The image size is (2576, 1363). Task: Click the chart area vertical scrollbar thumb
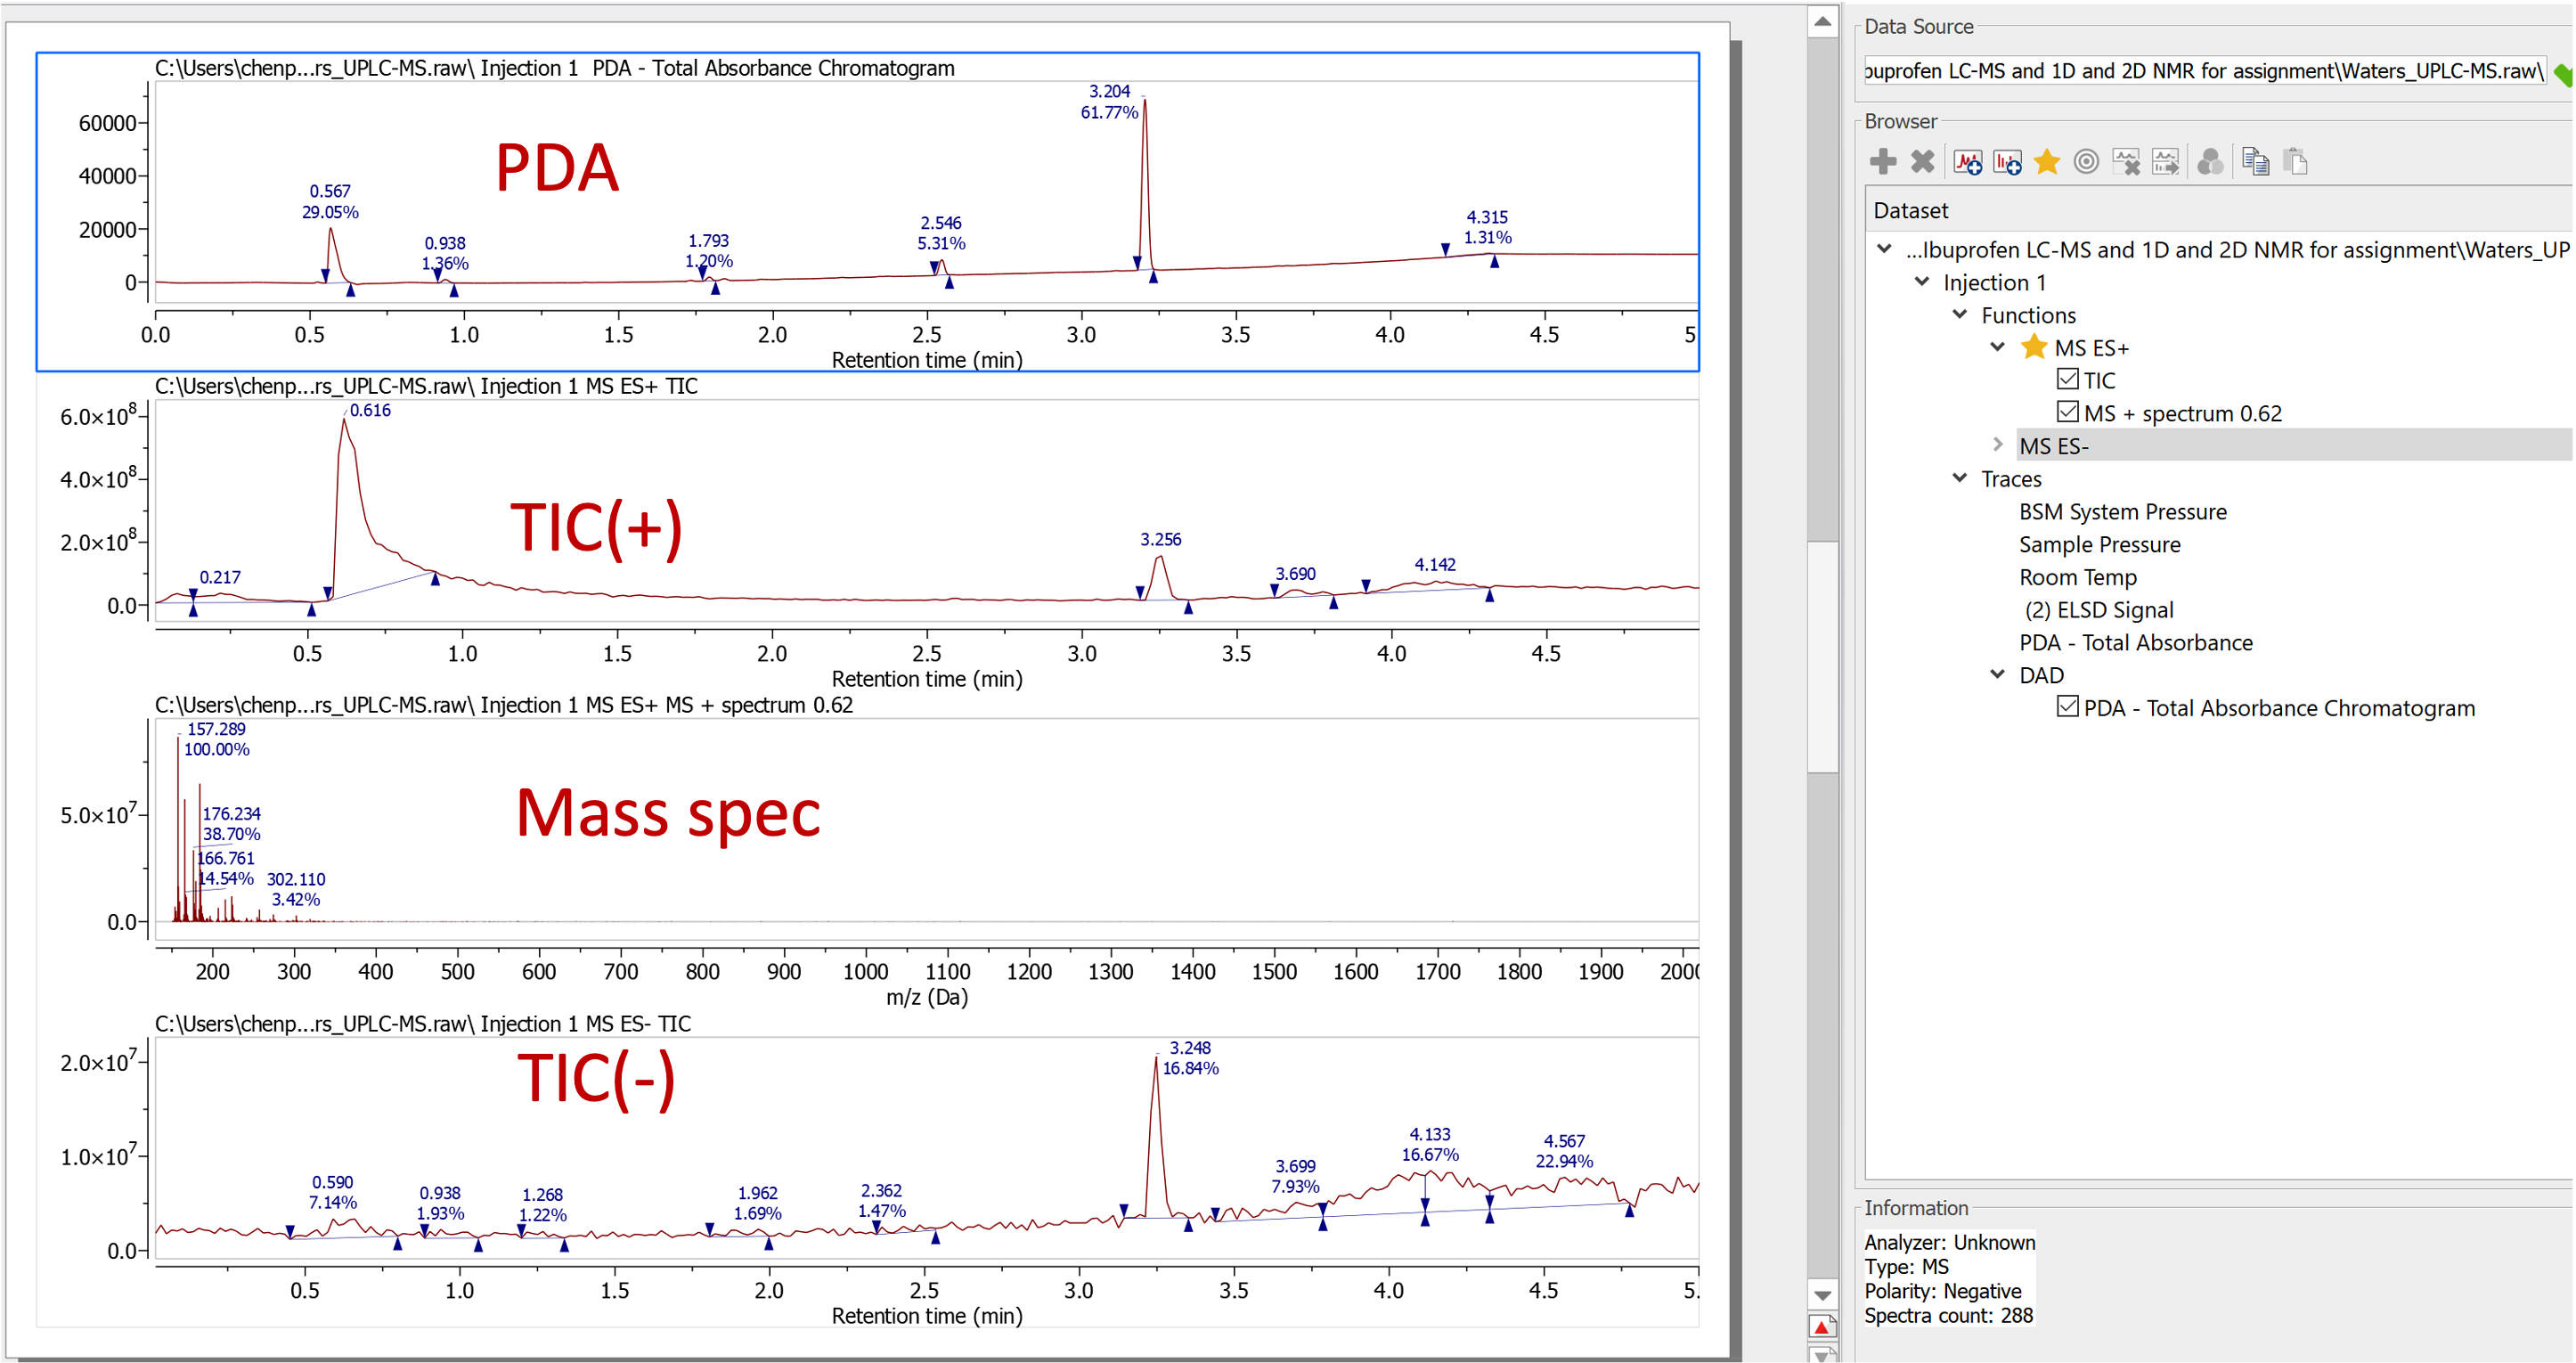point(1823,657)
